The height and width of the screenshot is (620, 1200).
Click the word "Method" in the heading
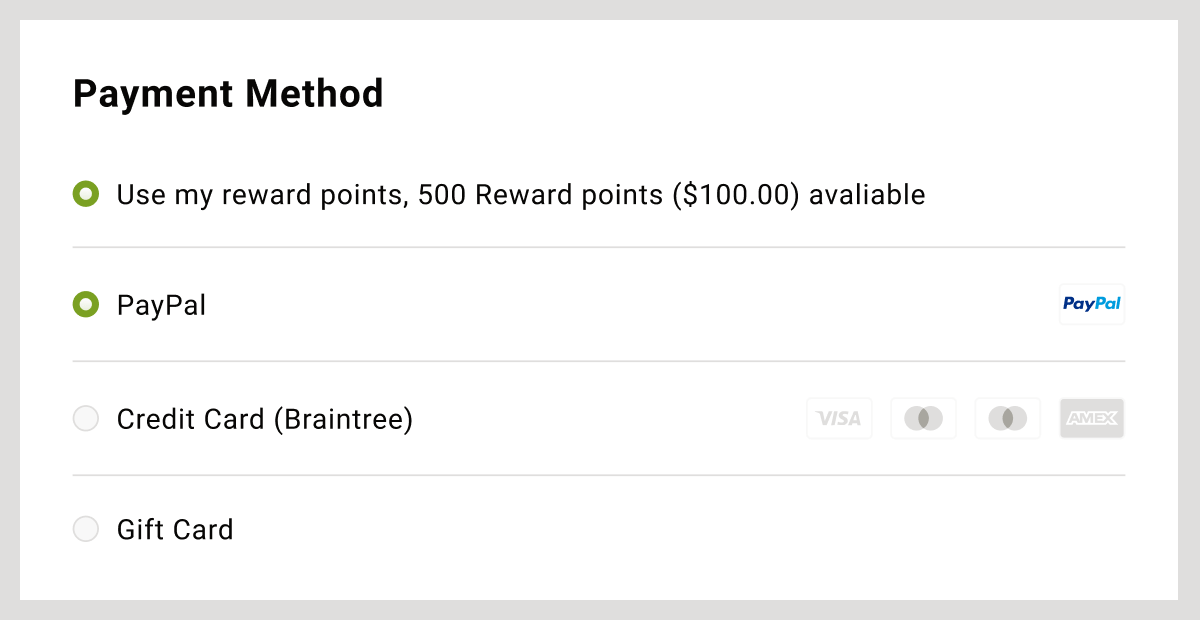[x=315, y=94]
